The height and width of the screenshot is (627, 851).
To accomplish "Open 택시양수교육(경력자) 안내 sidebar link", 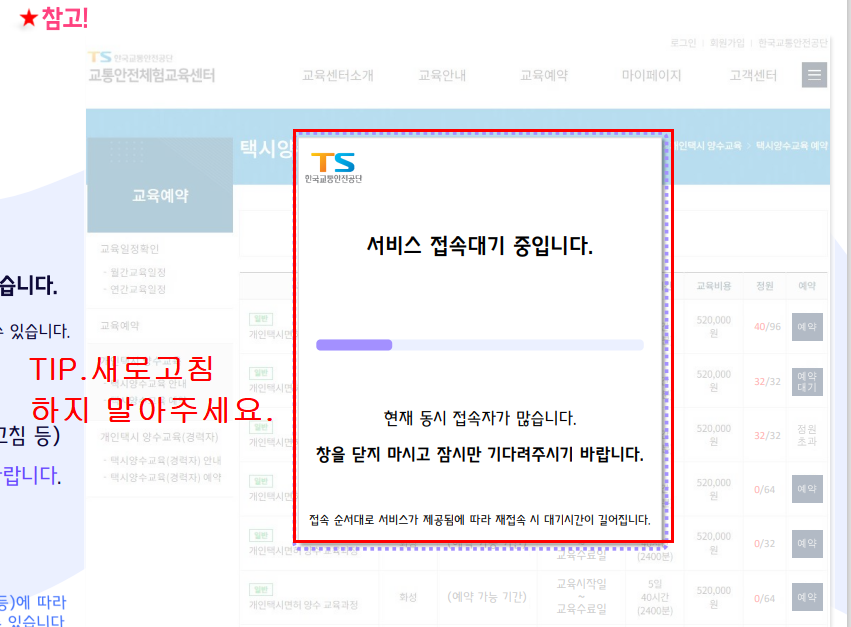I will [166, 460].
